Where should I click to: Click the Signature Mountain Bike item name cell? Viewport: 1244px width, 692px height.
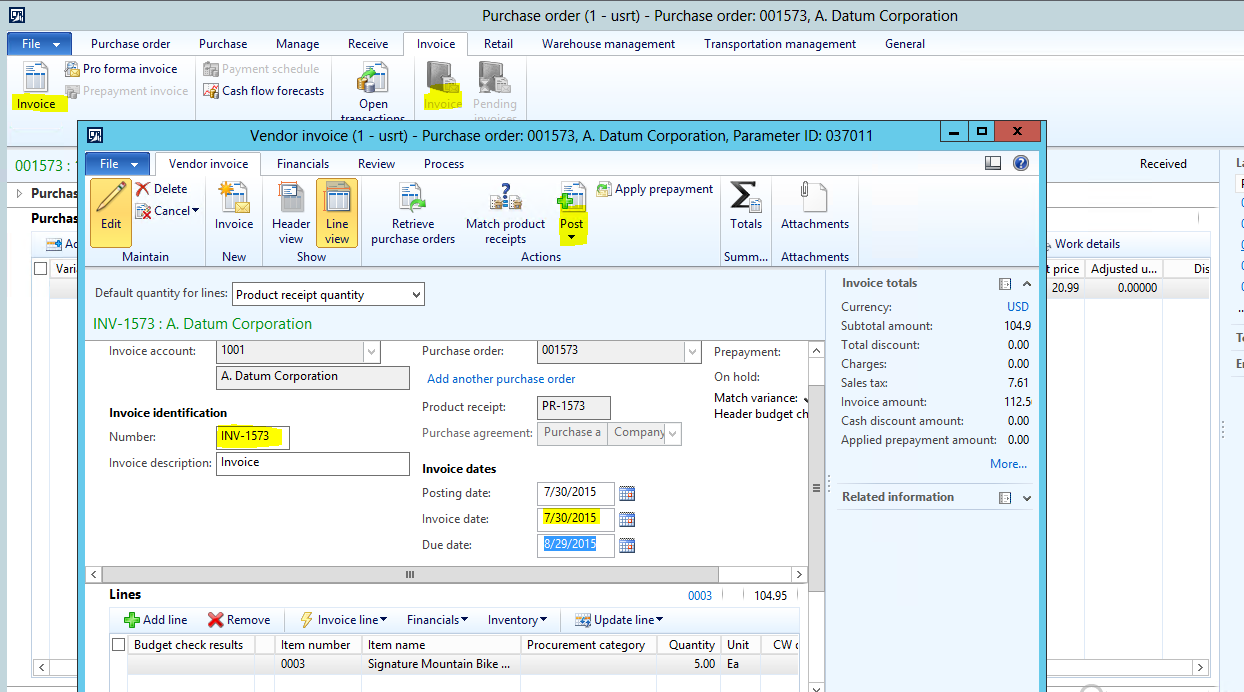(440, 664)
